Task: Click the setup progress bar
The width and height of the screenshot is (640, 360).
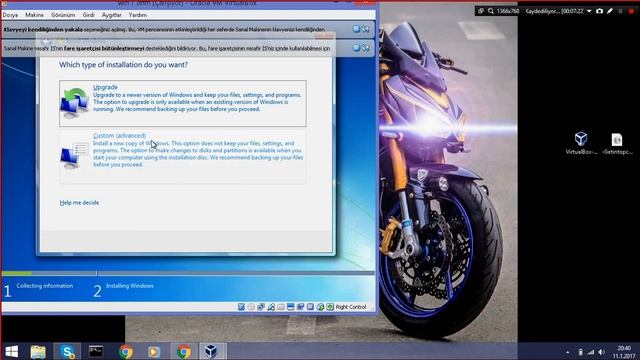Action: click(188, 273)
